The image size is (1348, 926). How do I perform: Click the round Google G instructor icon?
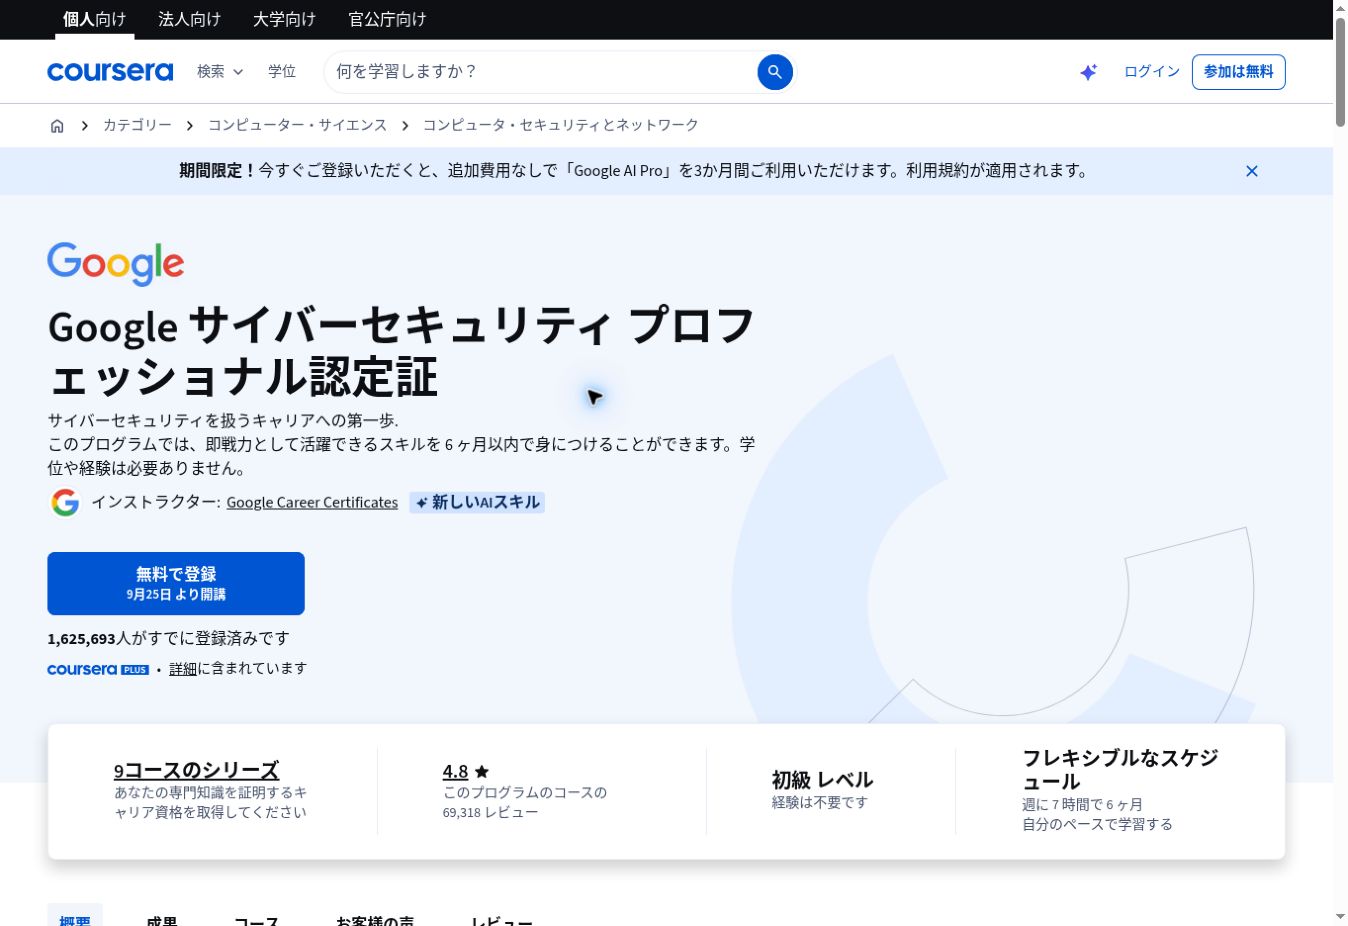tap(65, 502)
